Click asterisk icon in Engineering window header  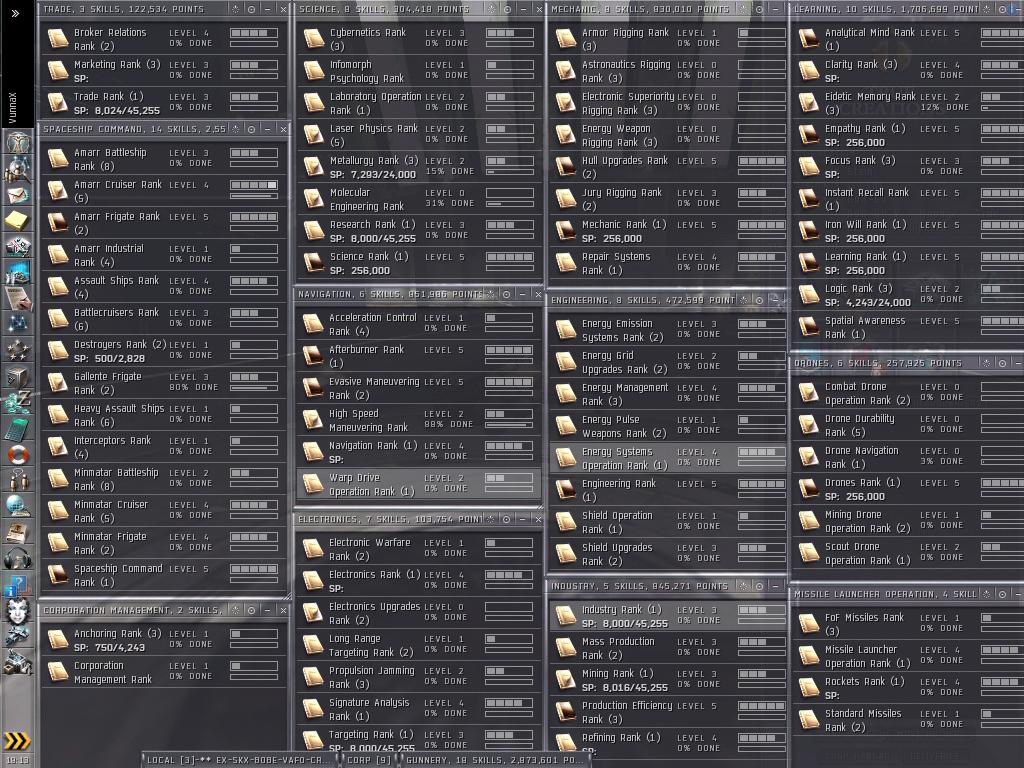(743, 300)
